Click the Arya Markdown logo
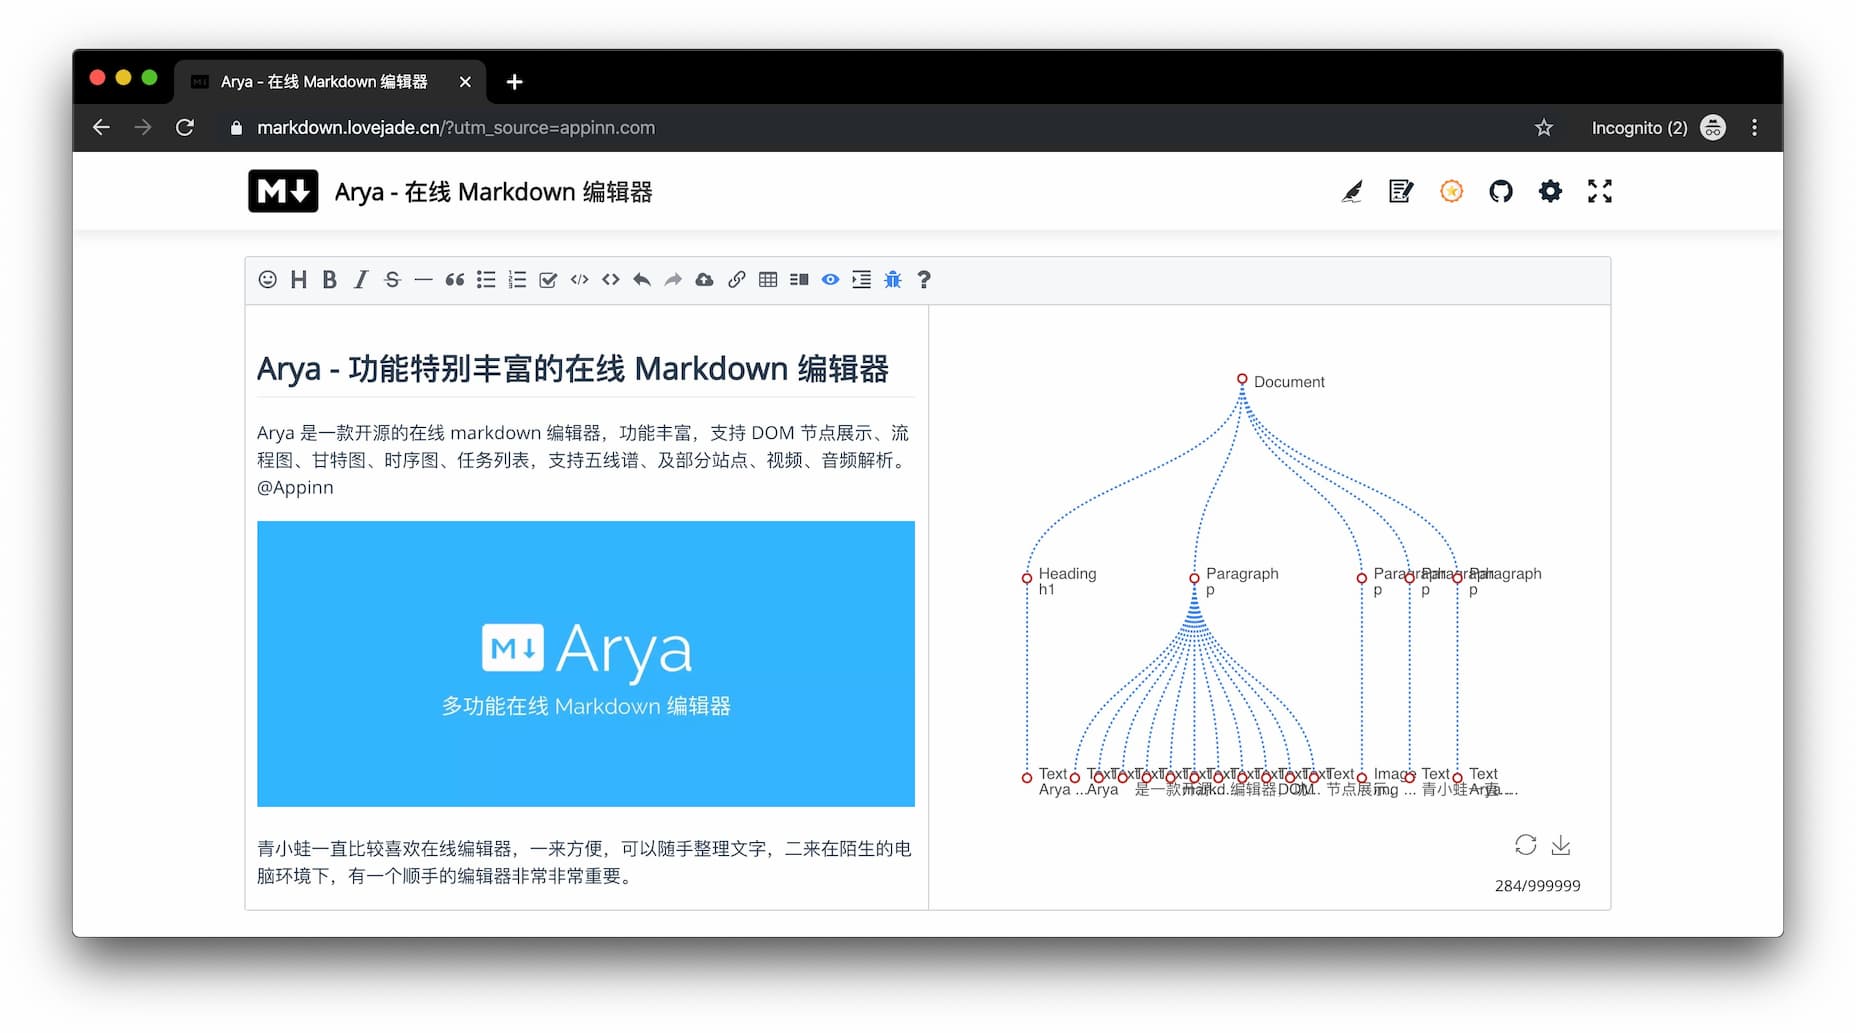The image size is (1856, 1033). (x=283, y=191)
